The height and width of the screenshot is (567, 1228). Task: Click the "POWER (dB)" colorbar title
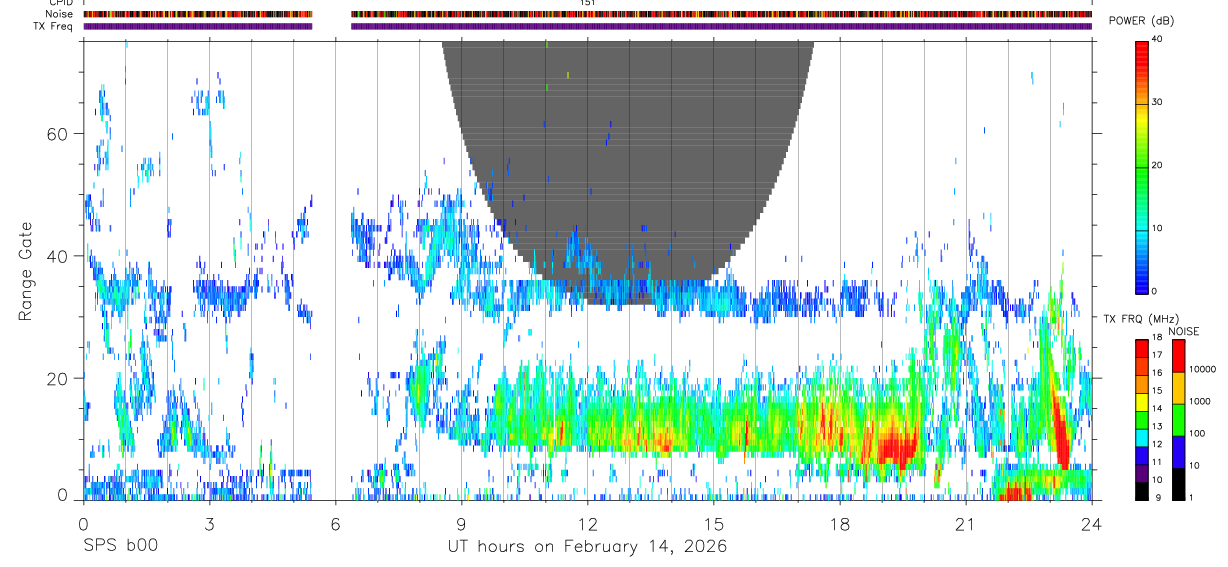pos(1143,21)
